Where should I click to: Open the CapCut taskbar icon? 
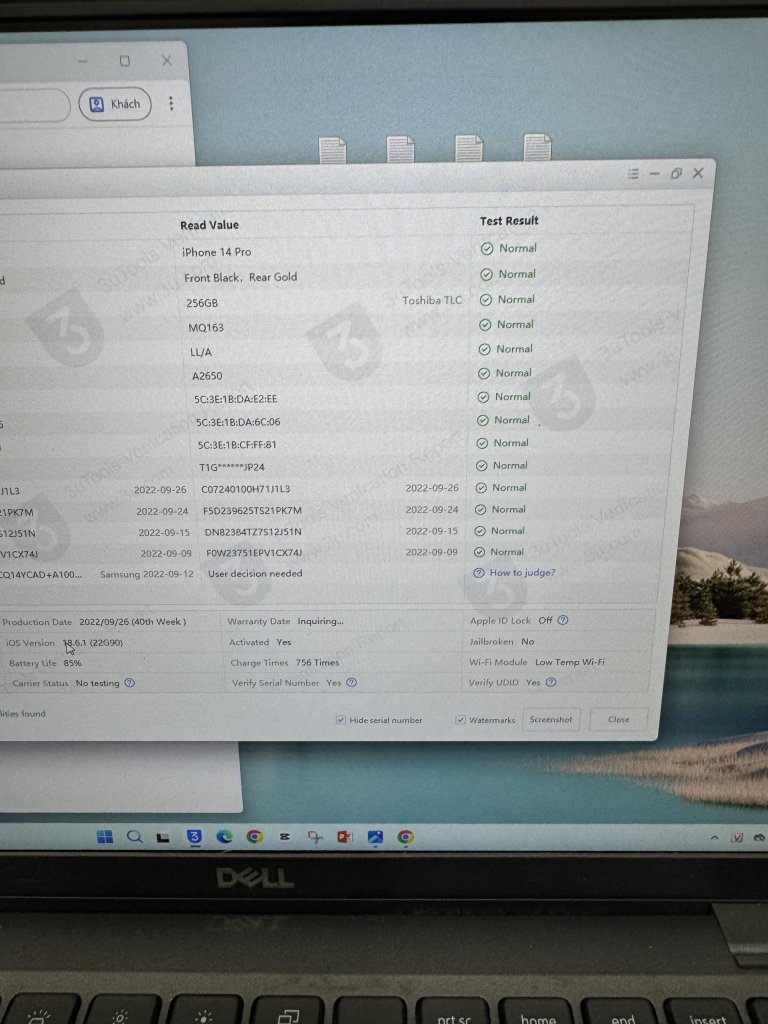(x=284, y=837)
